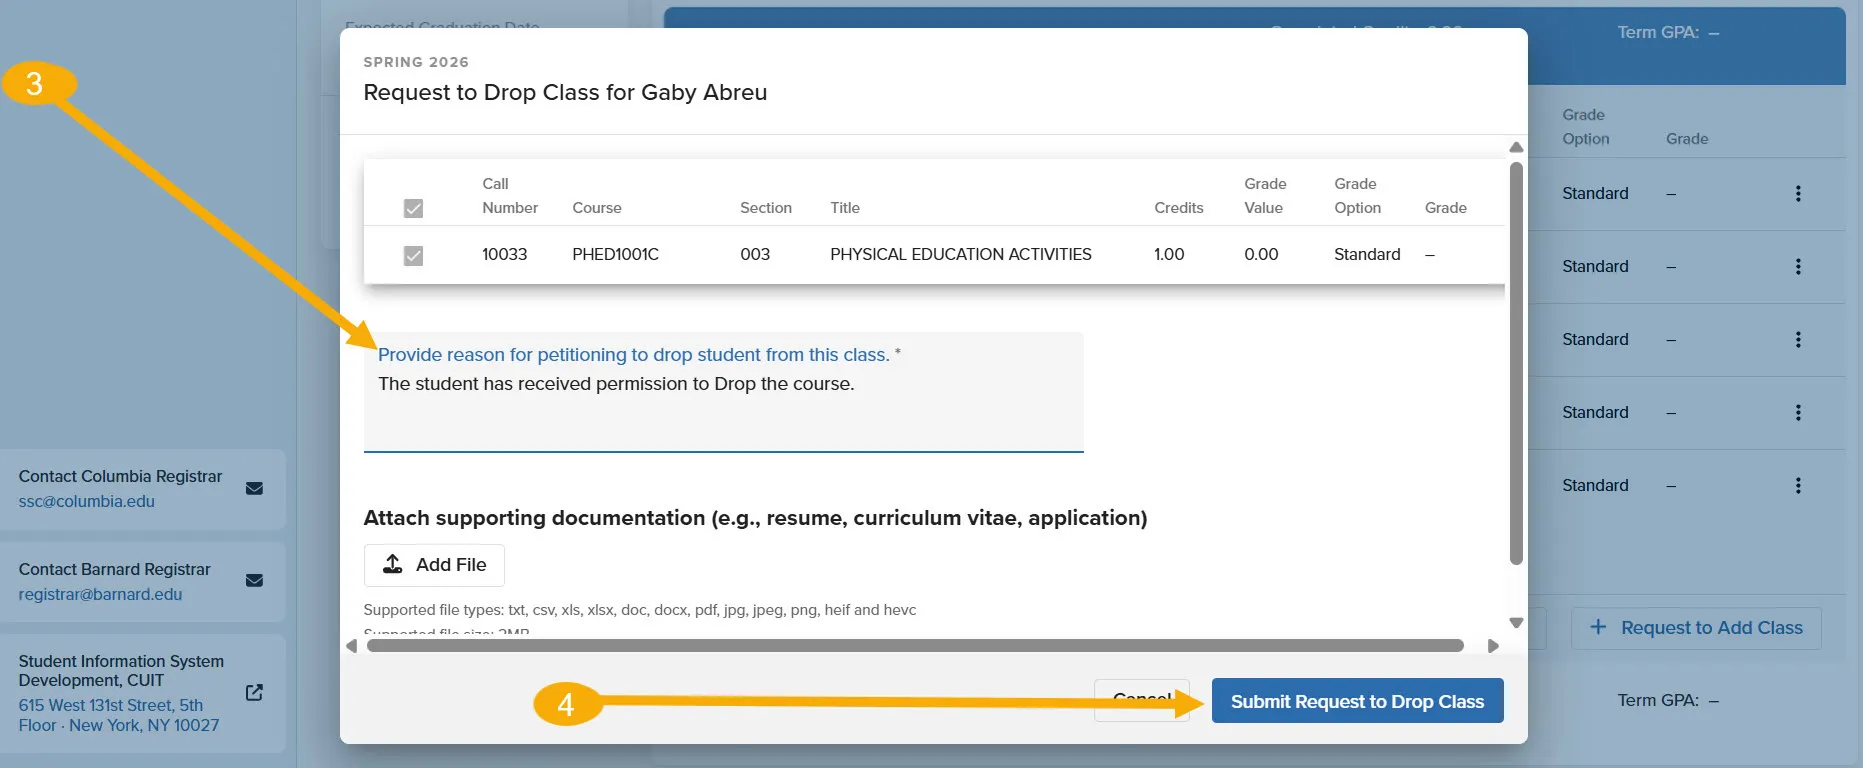Click call number 10033
This screenshot has width=1863, height=768.
[x=504, y=254]
